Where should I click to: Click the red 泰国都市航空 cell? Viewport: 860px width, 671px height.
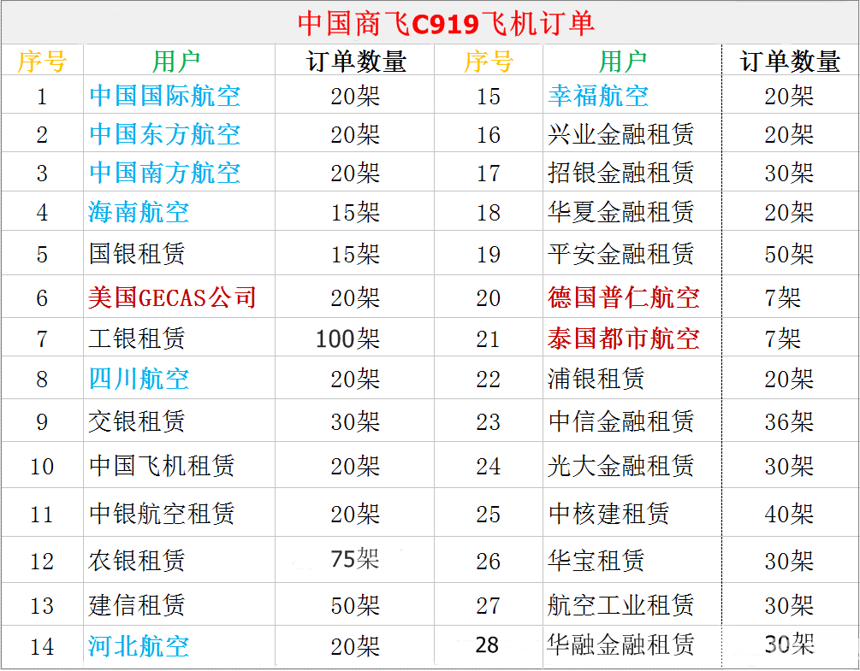coord(632,338)
